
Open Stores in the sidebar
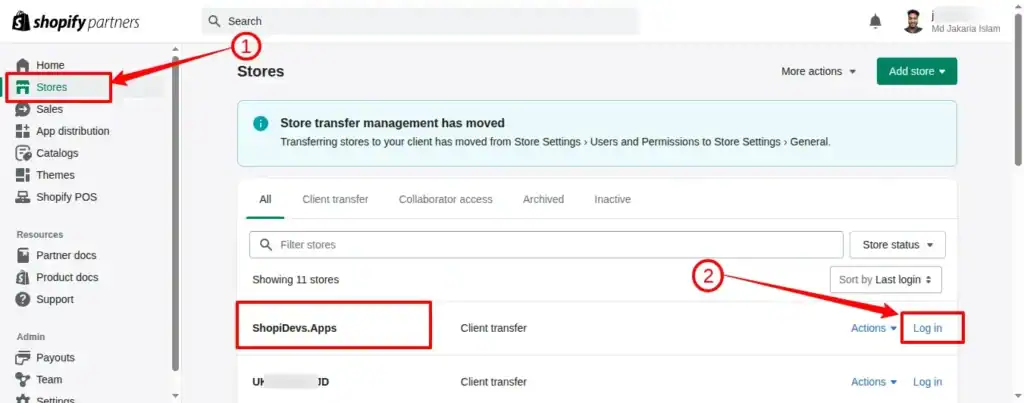tap(51, 87)
